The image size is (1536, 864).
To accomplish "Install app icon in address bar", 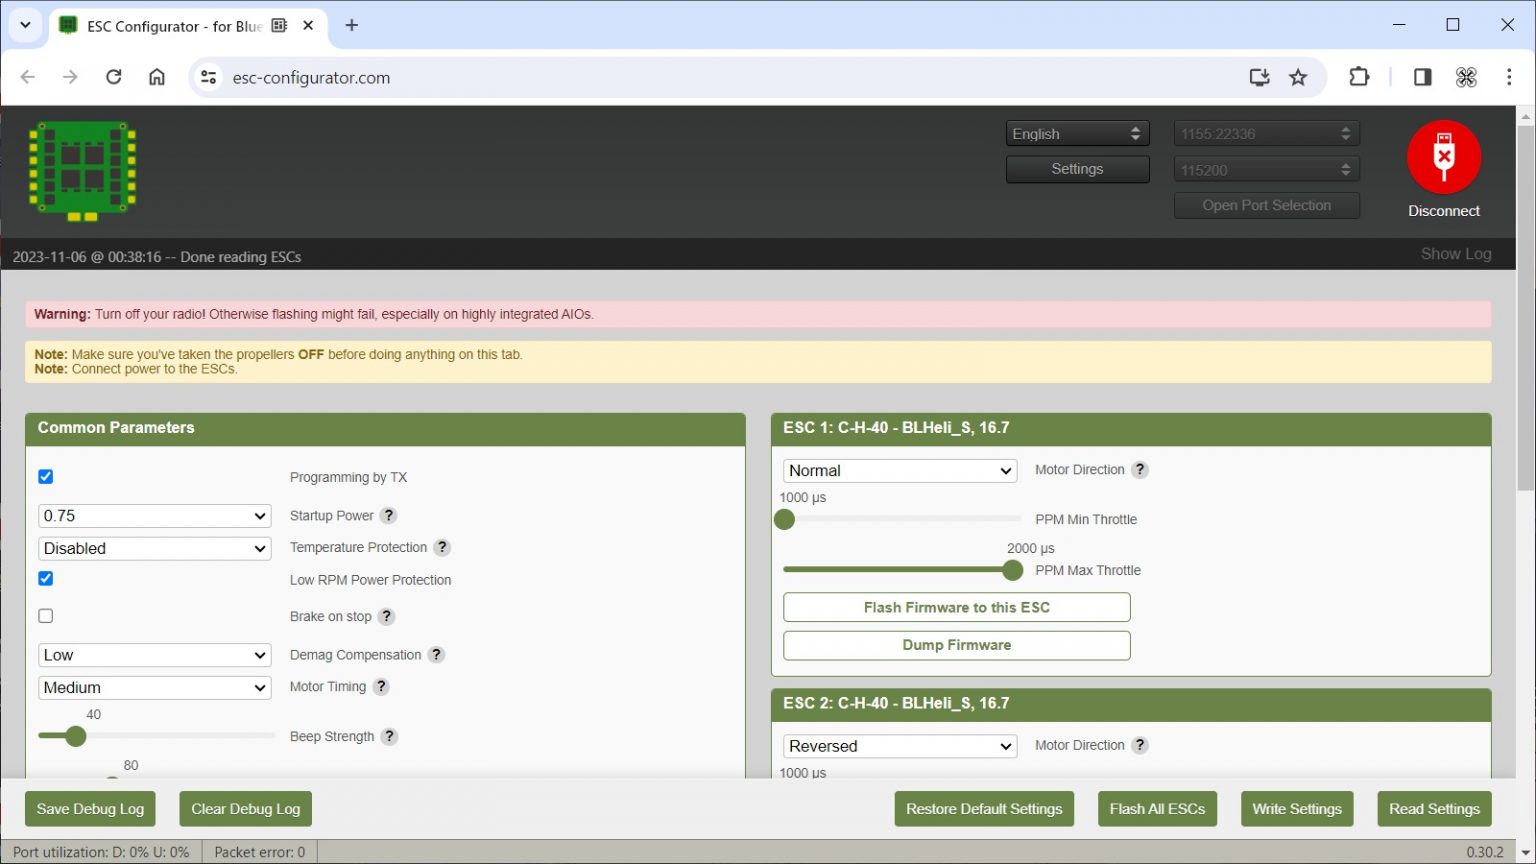I will 1259,77.
